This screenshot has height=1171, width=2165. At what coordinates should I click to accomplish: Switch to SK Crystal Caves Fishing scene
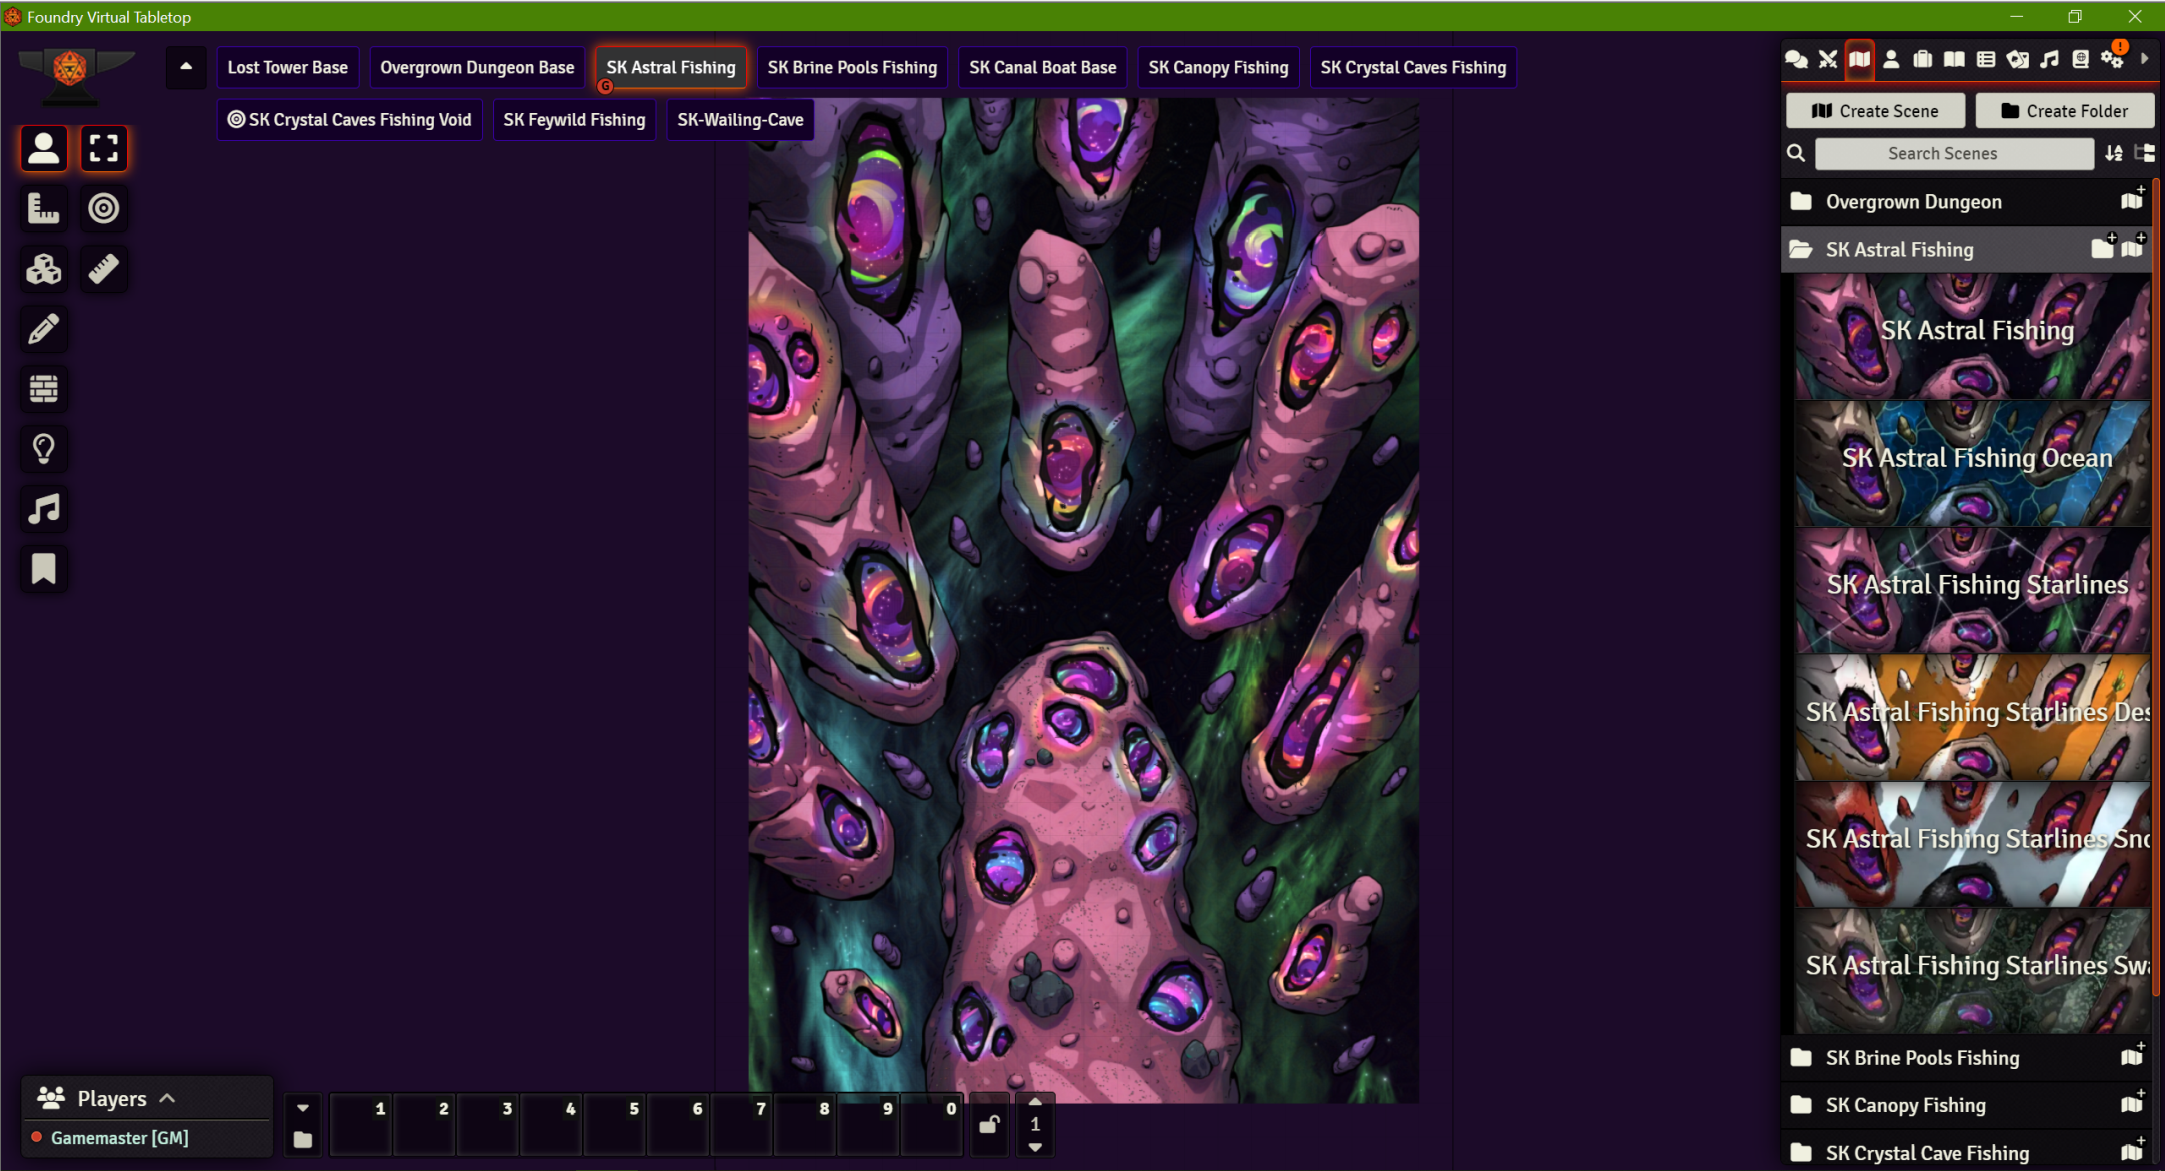[x=1413, y=67]
